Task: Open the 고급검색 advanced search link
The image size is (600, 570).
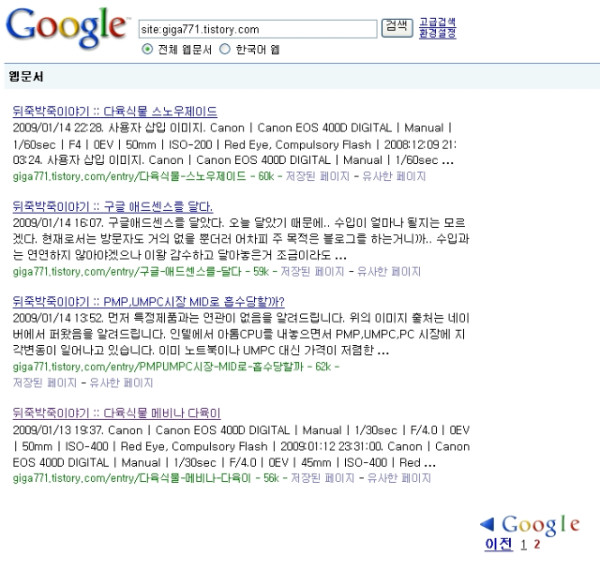Action: [437, 22]
